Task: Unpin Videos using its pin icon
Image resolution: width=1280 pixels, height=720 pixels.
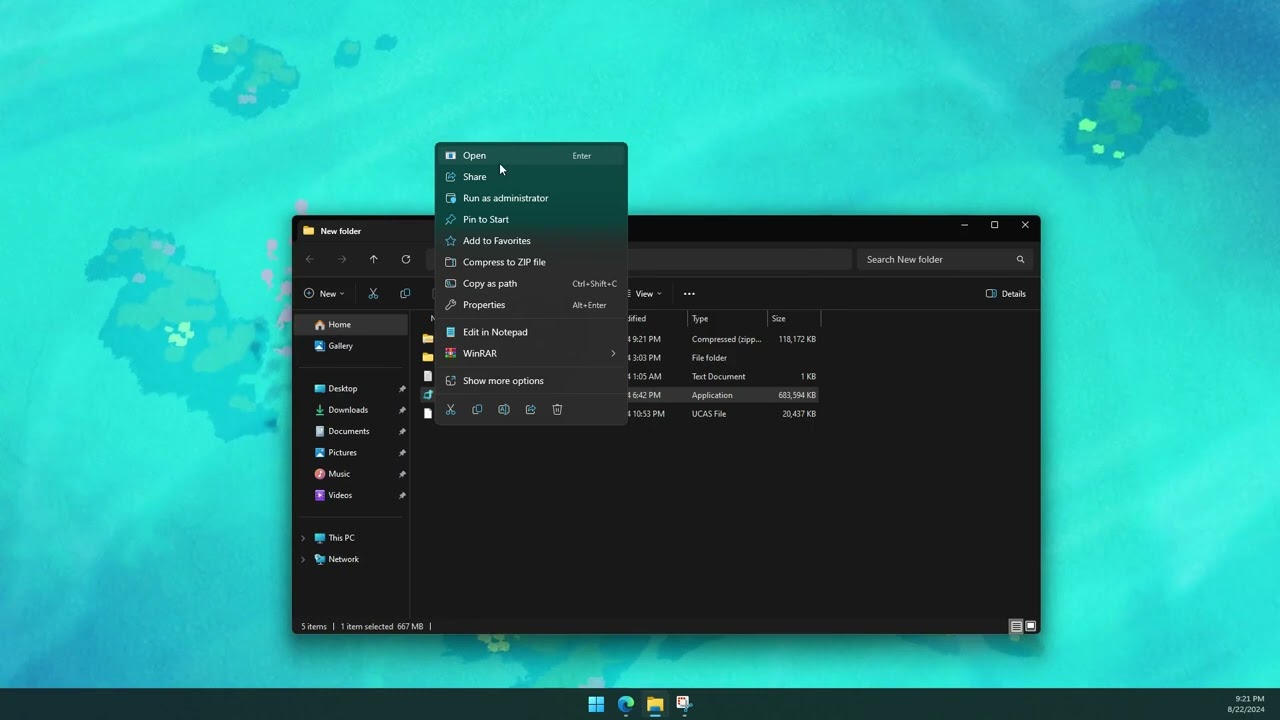Action: (x=402, y=495)
